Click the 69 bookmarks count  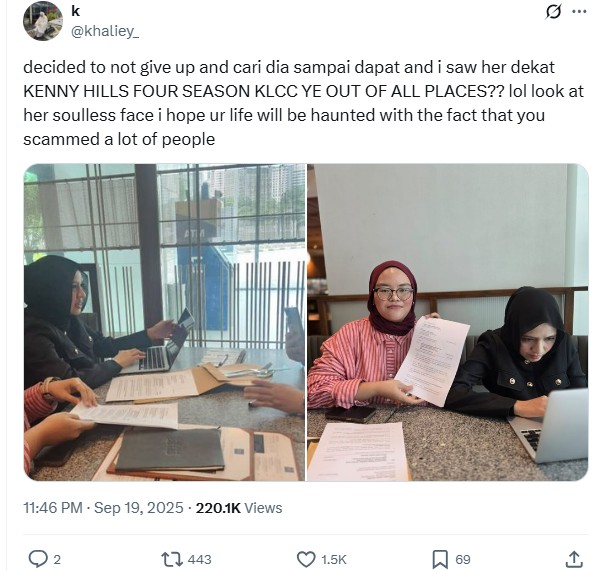tap(463, 559)
